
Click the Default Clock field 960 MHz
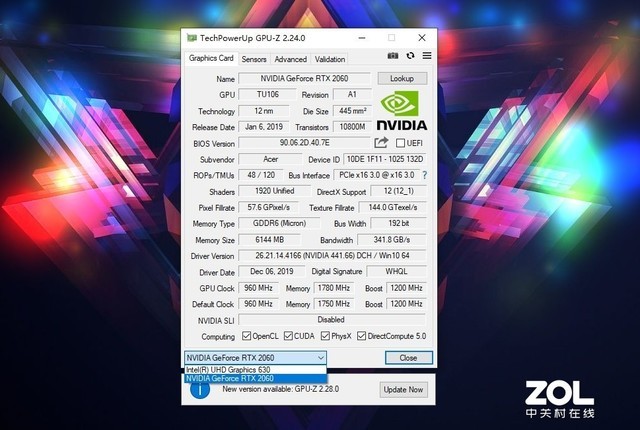[258, 304]
